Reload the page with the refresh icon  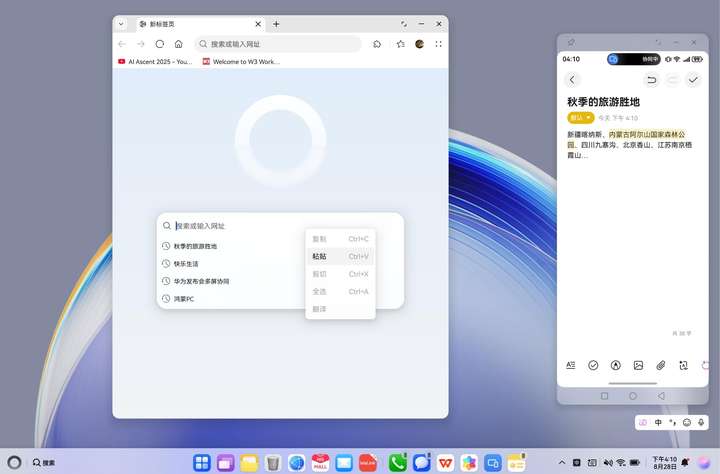[159, 44]
